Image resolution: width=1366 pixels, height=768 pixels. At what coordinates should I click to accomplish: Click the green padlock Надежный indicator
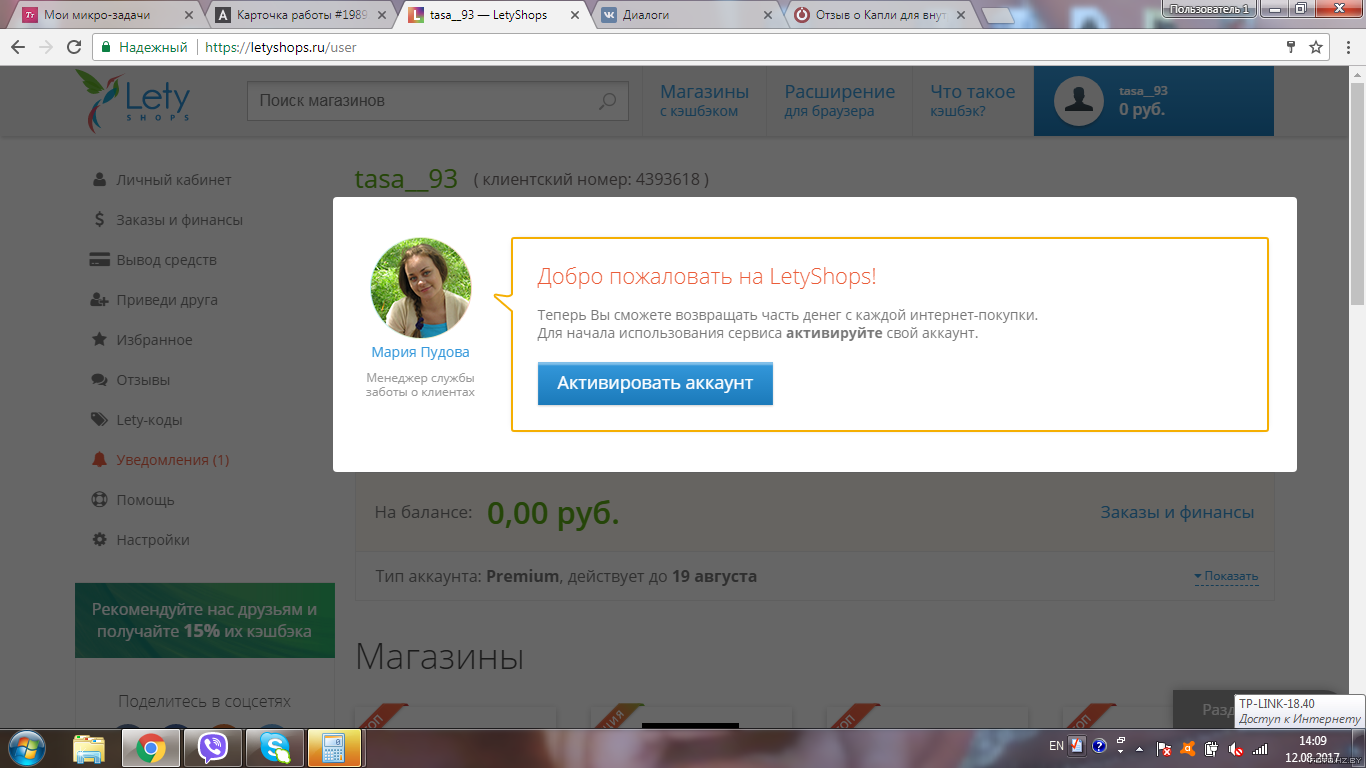(x=144, y=47)
